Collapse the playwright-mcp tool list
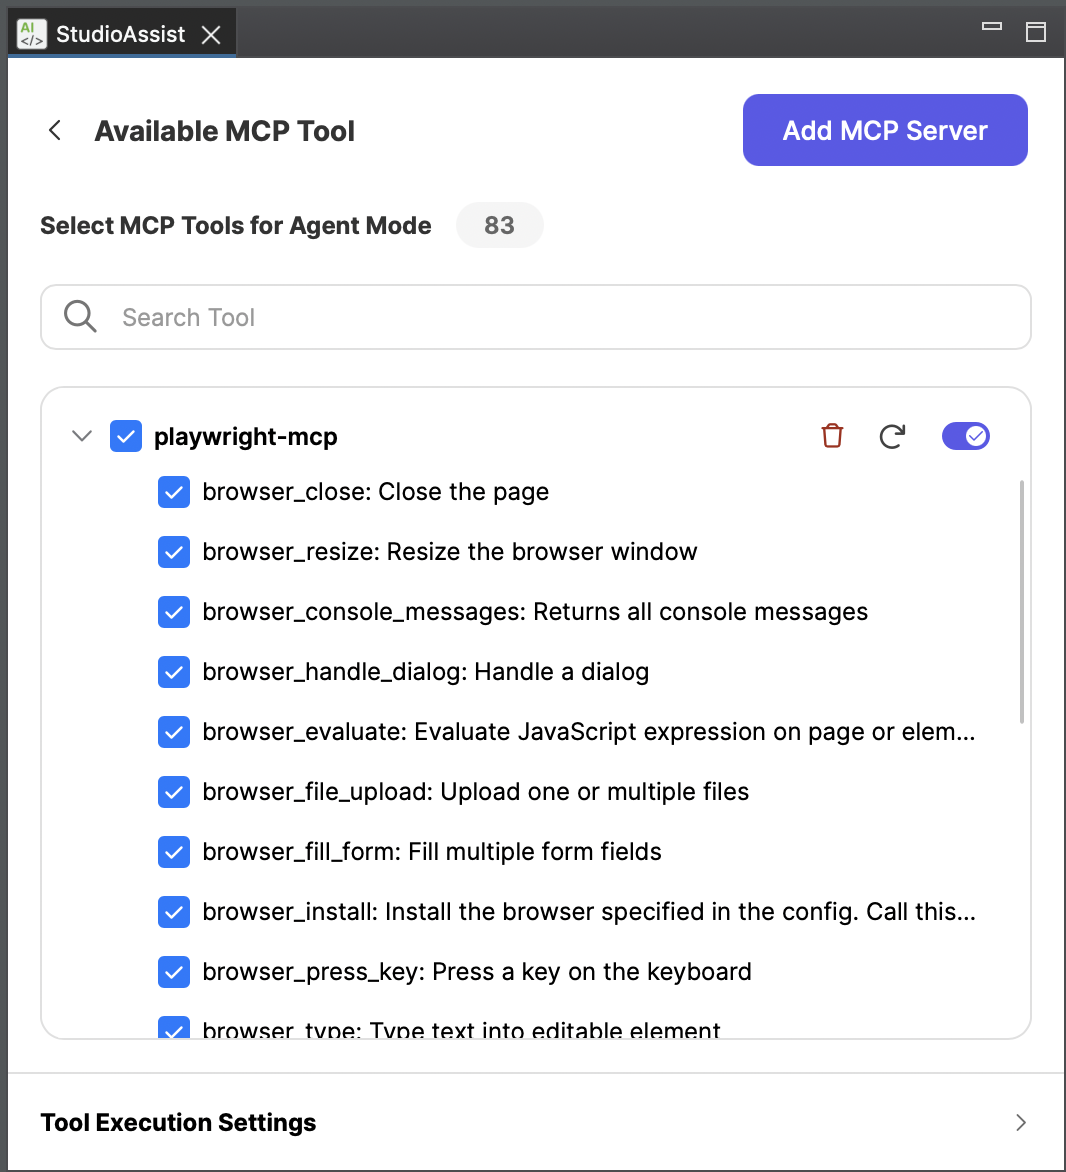This screenshot has height=1172, width=1066. pos(81,436)
